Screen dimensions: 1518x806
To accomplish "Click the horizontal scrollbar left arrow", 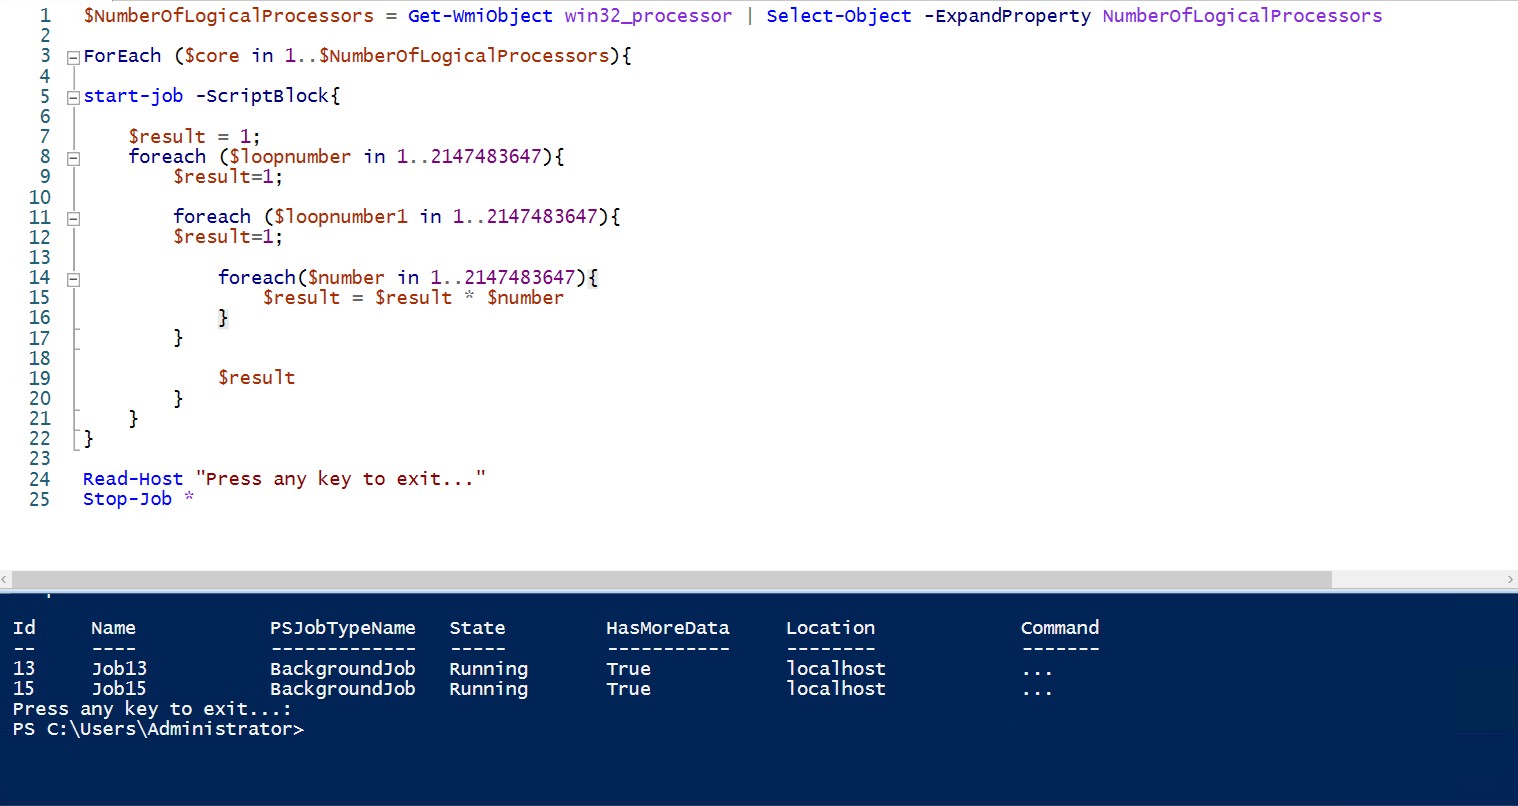I will [x=5, y=580].
